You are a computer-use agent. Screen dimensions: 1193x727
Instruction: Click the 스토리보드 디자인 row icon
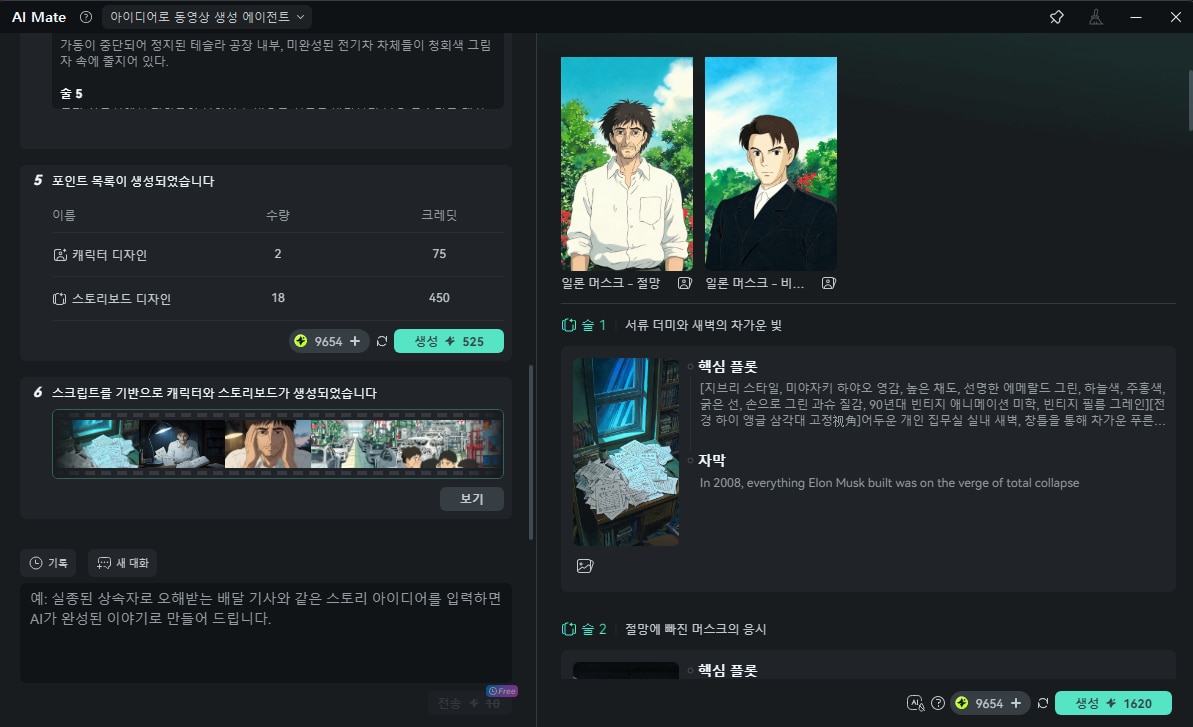click(x=59, y=299)
